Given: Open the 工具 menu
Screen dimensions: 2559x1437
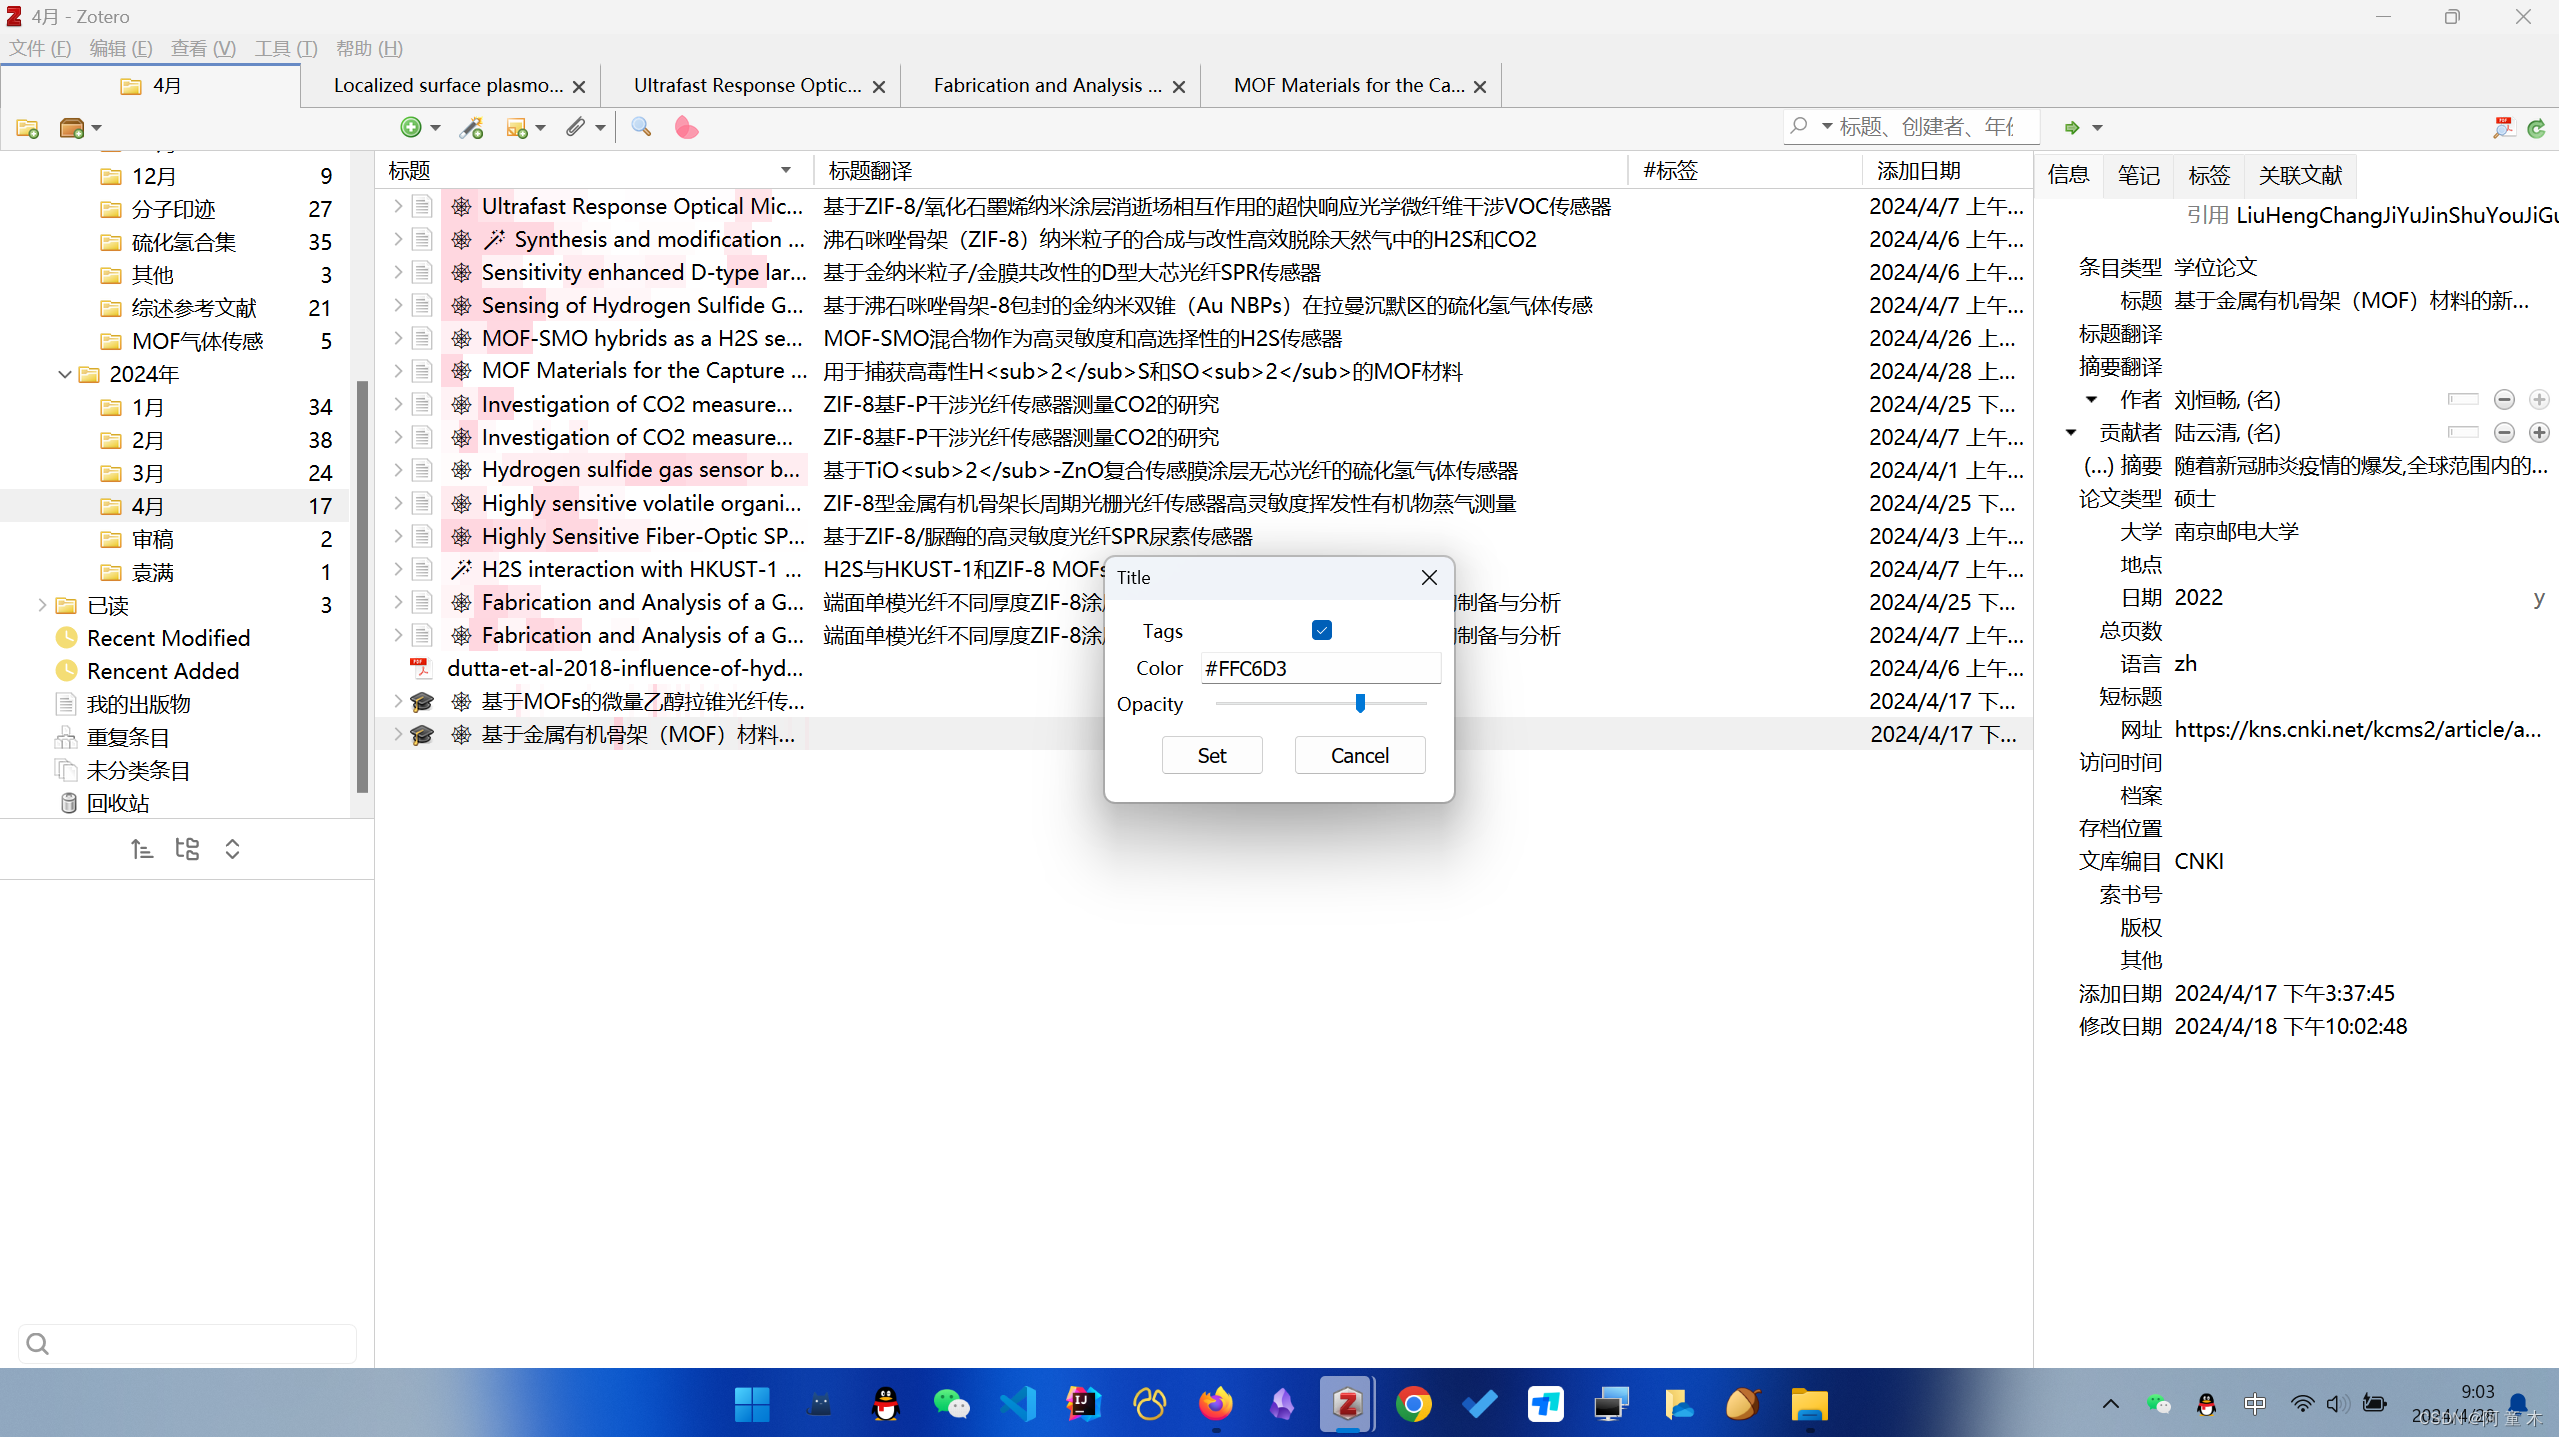Looking at the screenshot, I should (x=285, y=48).
